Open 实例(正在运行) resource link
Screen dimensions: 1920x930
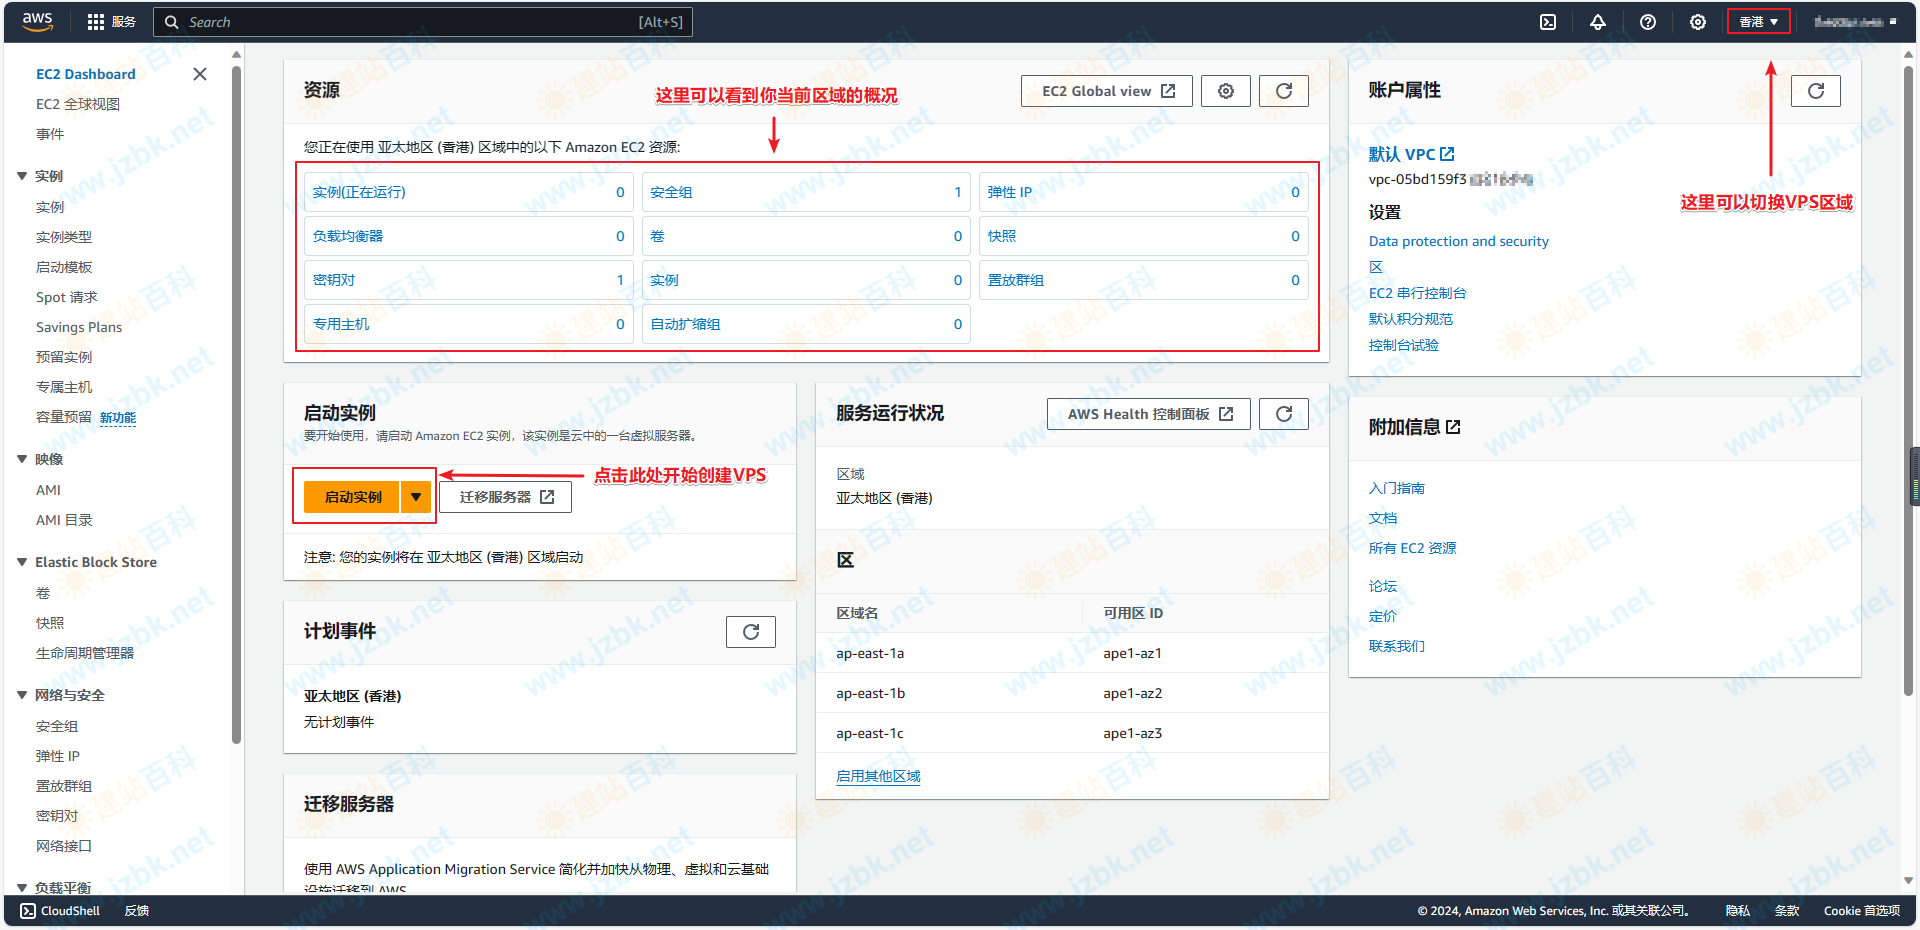pos(359,192)
